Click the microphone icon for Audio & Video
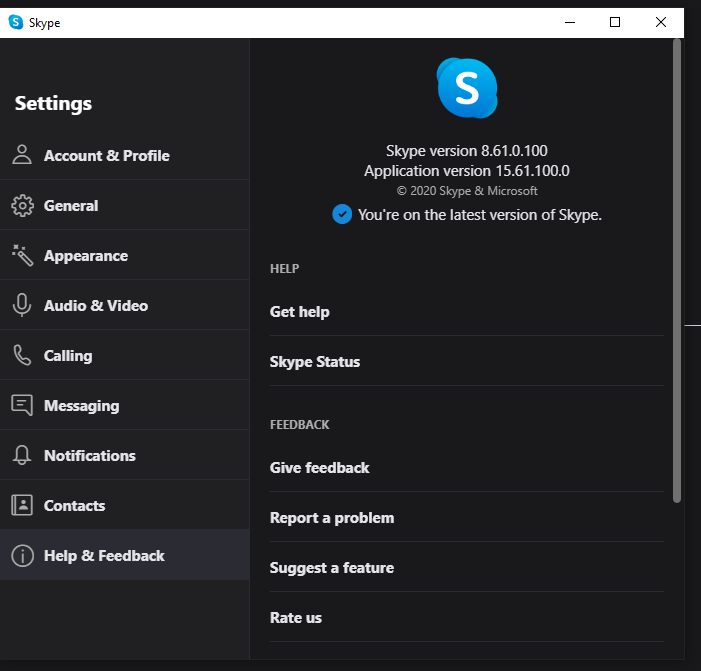This screenshot has width=701, height=671. click(x=22, y=305)
